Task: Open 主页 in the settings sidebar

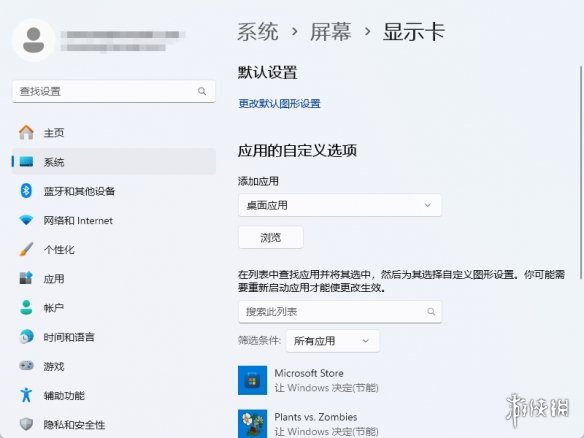Action: (x=114, y=133)
